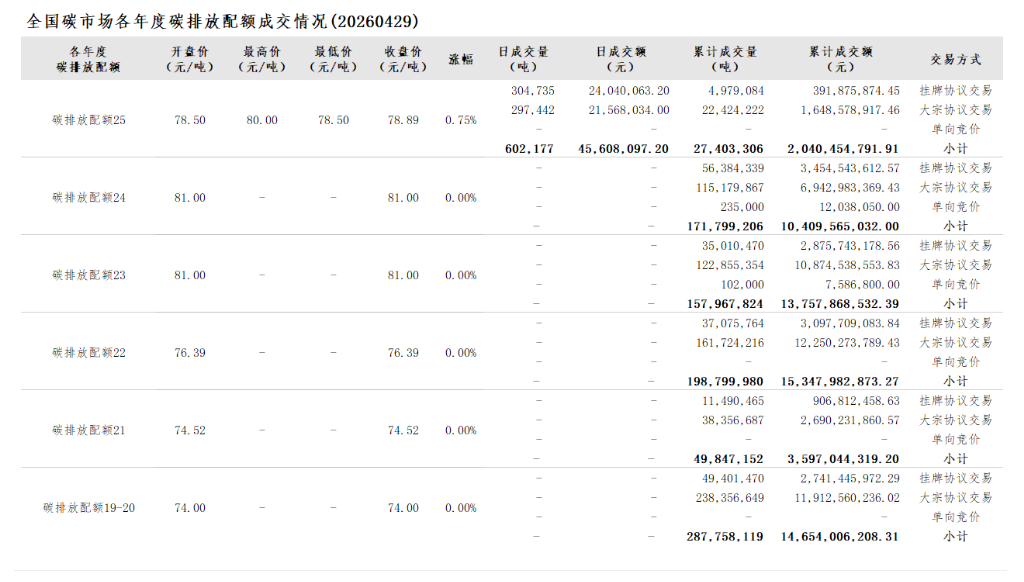Click the 602,177 daily volume subtotal

point(529,149)
